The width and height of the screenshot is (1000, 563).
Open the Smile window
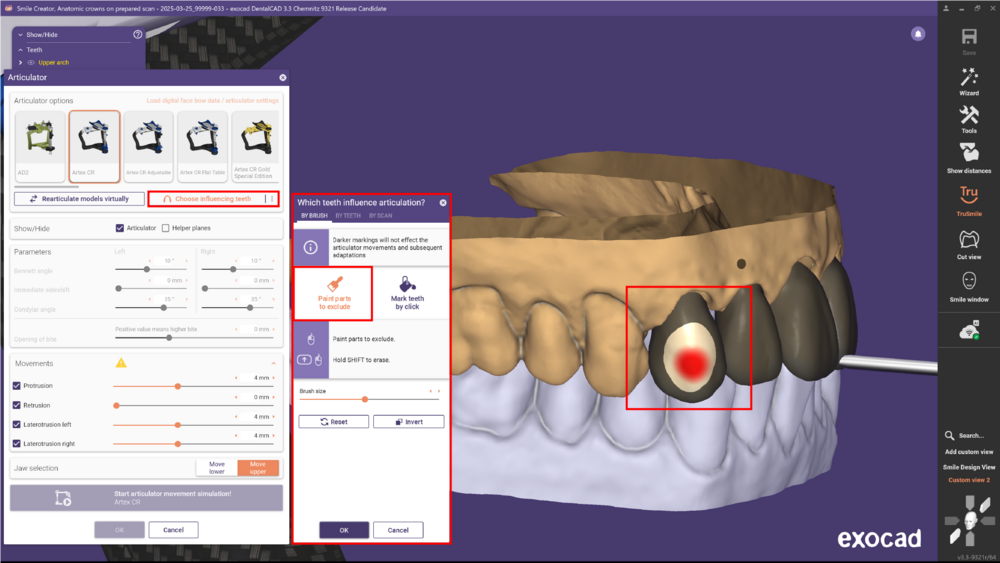coord(969,281)
